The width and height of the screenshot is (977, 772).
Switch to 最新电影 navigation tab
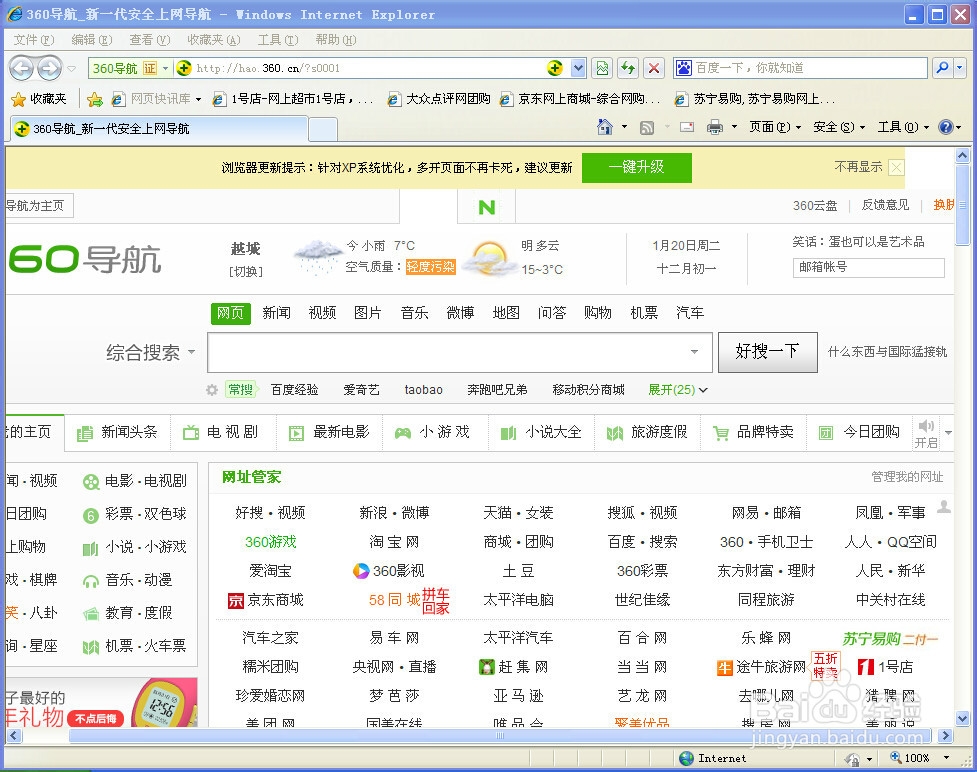(x=329, y=432)
